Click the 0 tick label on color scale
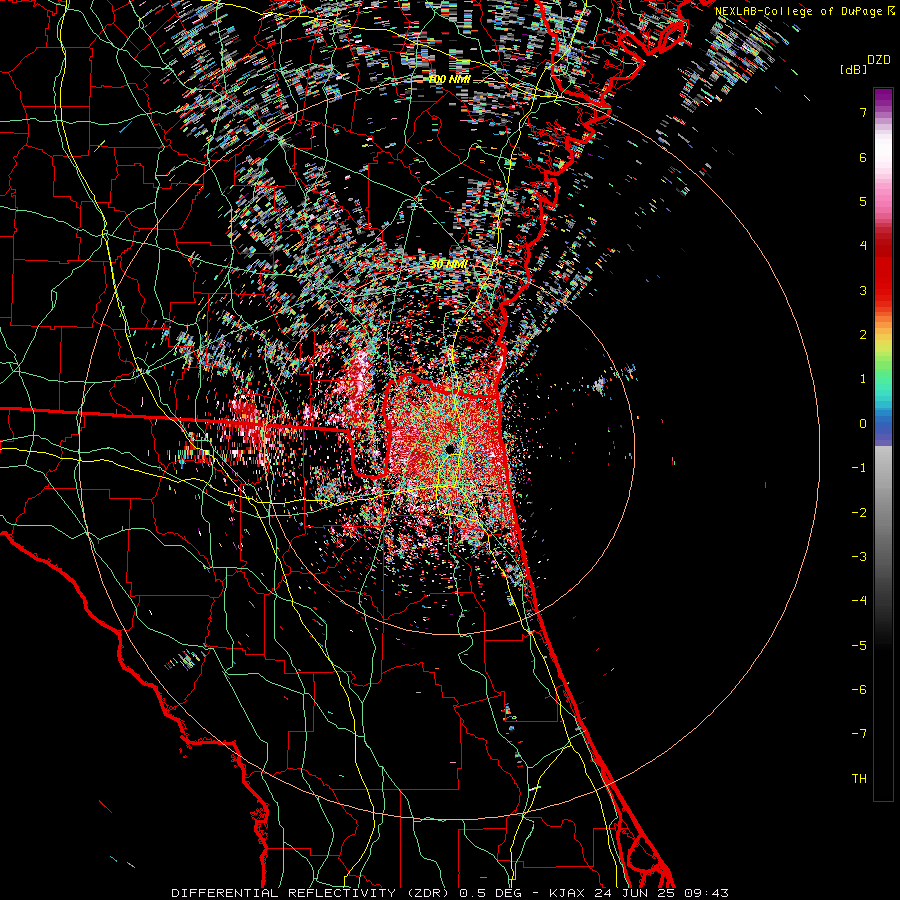This screenshot has width=900, height=900. tap(863, 424)
